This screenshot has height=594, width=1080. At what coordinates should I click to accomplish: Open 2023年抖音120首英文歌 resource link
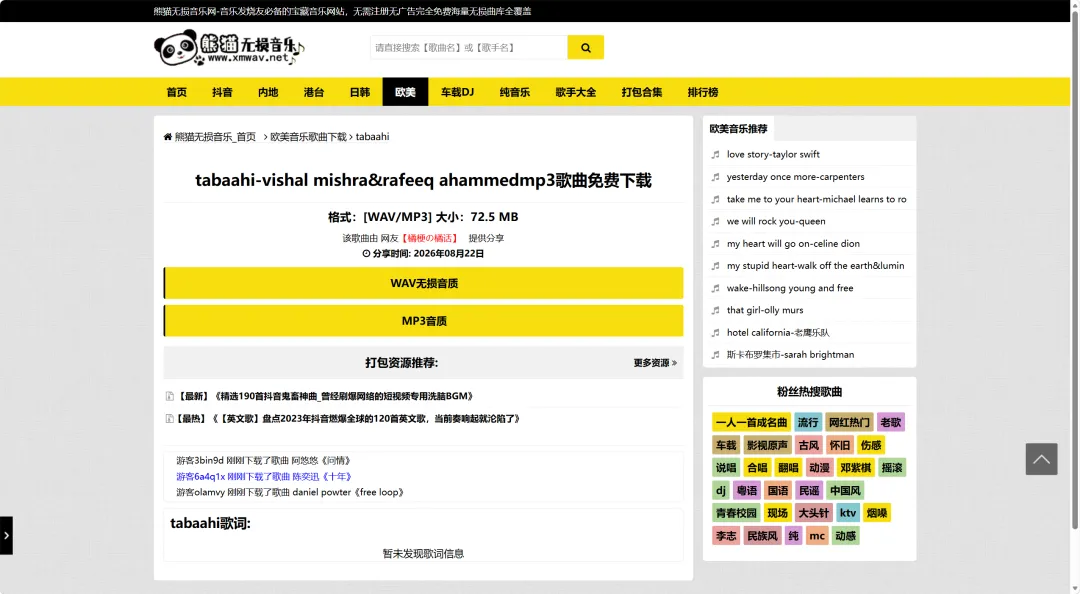coord(349,418)
